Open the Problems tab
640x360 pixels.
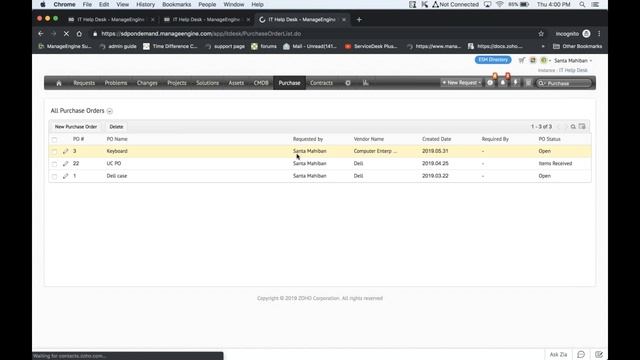point(116,83)
